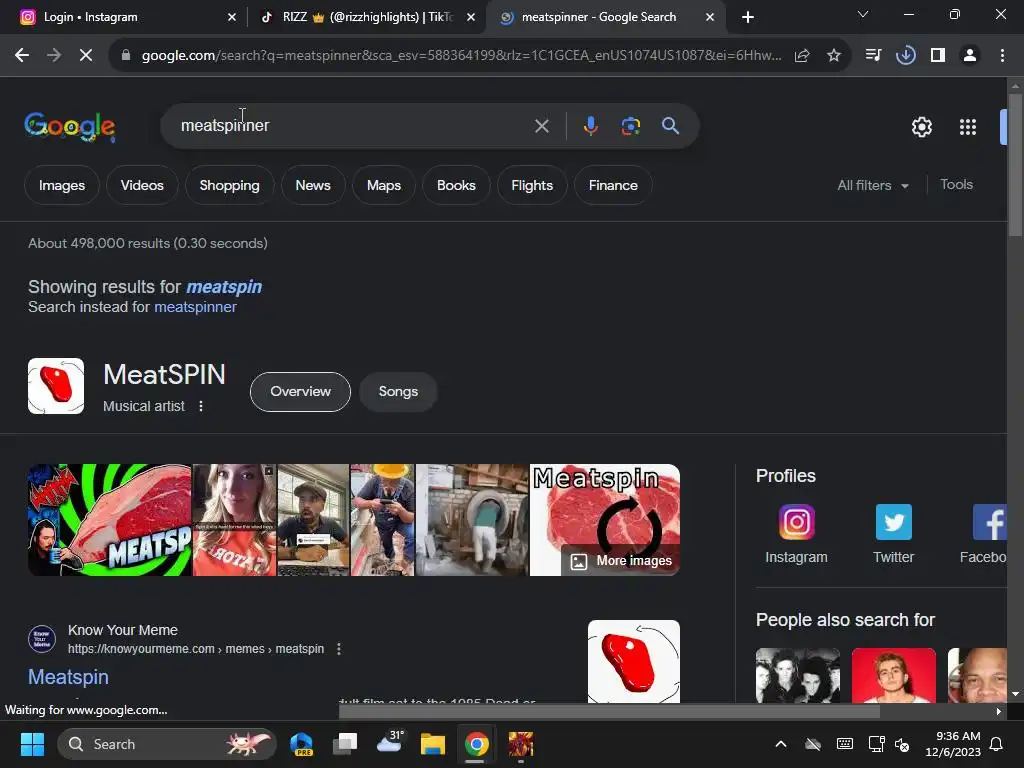Search instead for meatspinner link
Viewport: 1024px width, 768px height.
click(x=195, y=307)
